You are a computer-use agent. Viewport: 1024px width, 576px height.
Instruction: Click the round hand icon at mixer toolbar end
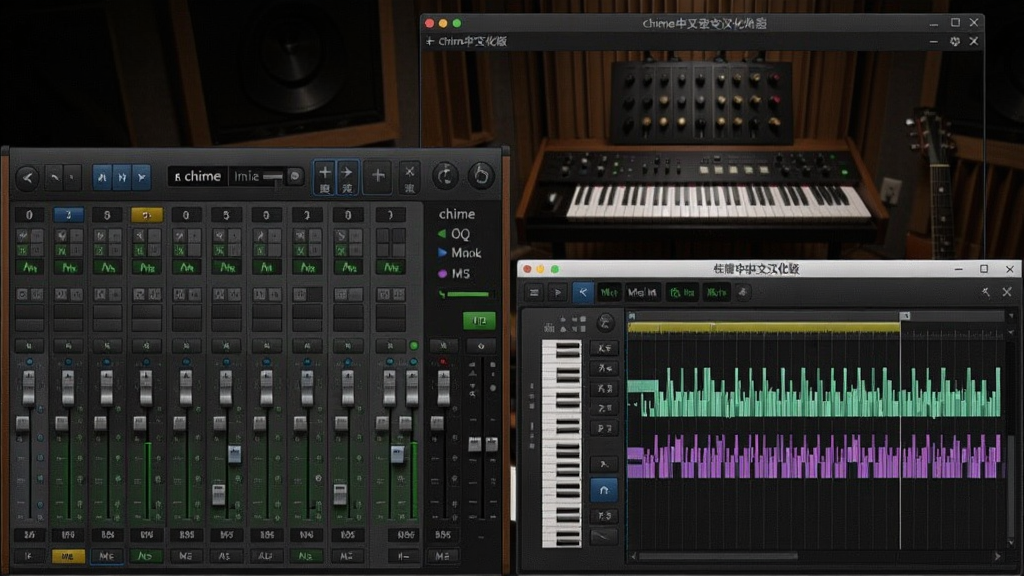coord(481,175)
